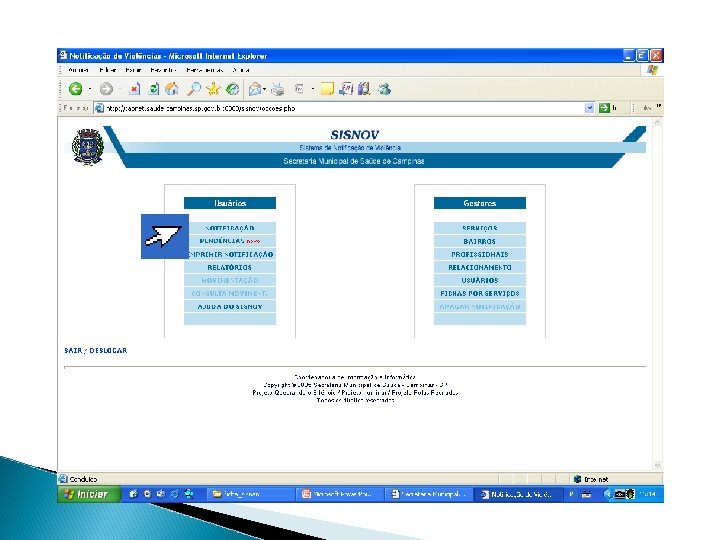The height and width of the screenshot is (540, 720).
Task: Open FICHAS POR SERVIÇOS link
Action: coord(480,293)
